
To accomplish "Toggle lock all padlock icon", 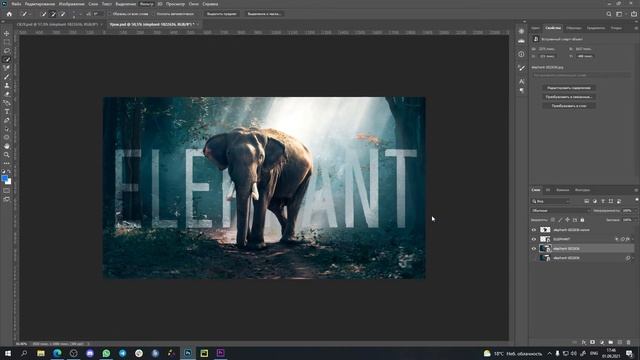I will [582, 220].
